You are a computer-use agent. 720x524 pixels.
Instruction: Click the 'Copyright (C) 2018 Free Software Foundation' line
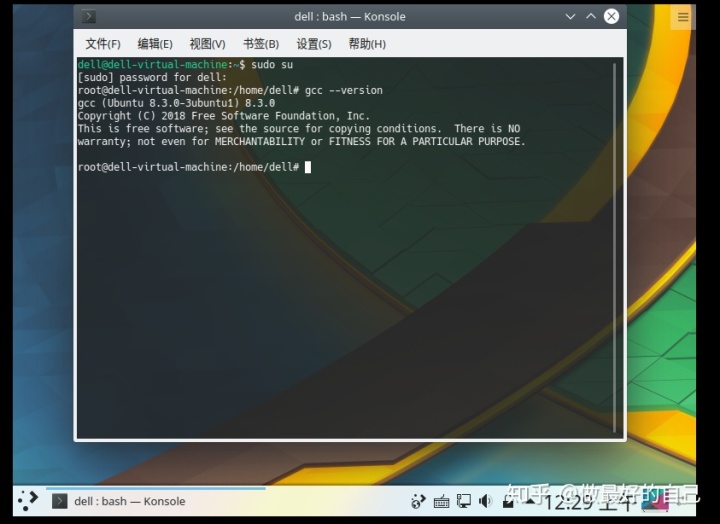pos(224,116)
